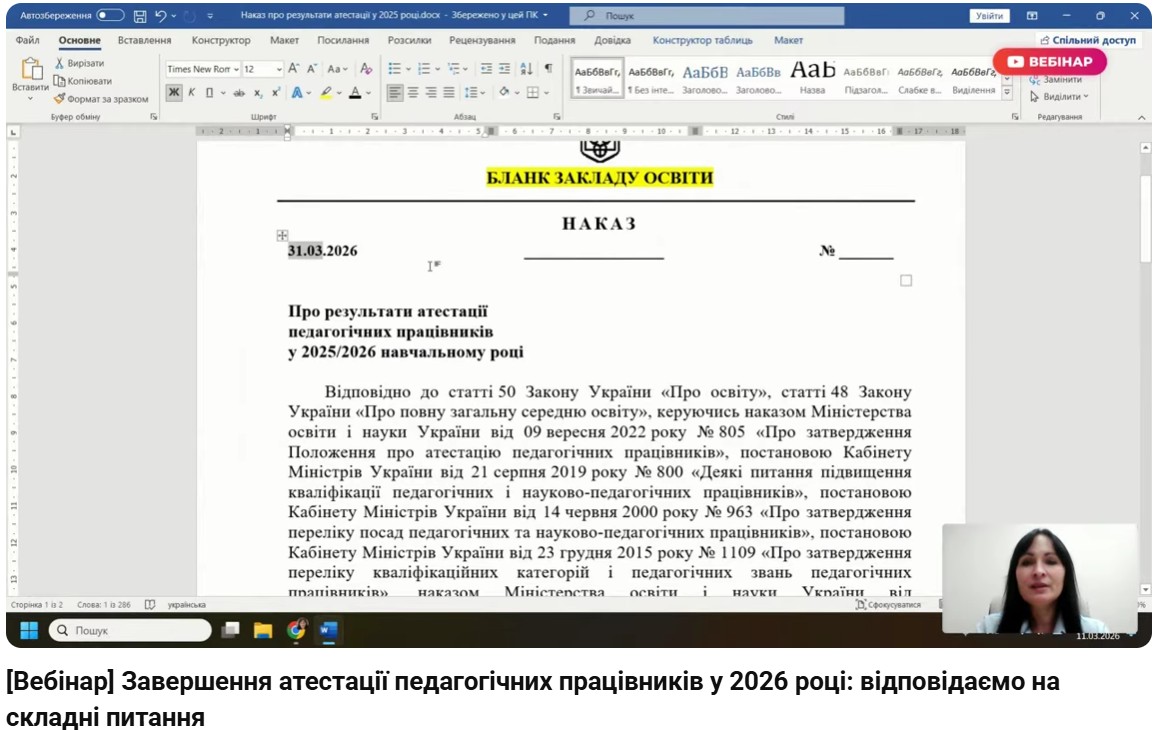Image resolution: width=1156 pixels, height=730 pixels.
Task: Click the Clear Formatting icon
Action: pos(366,69)
